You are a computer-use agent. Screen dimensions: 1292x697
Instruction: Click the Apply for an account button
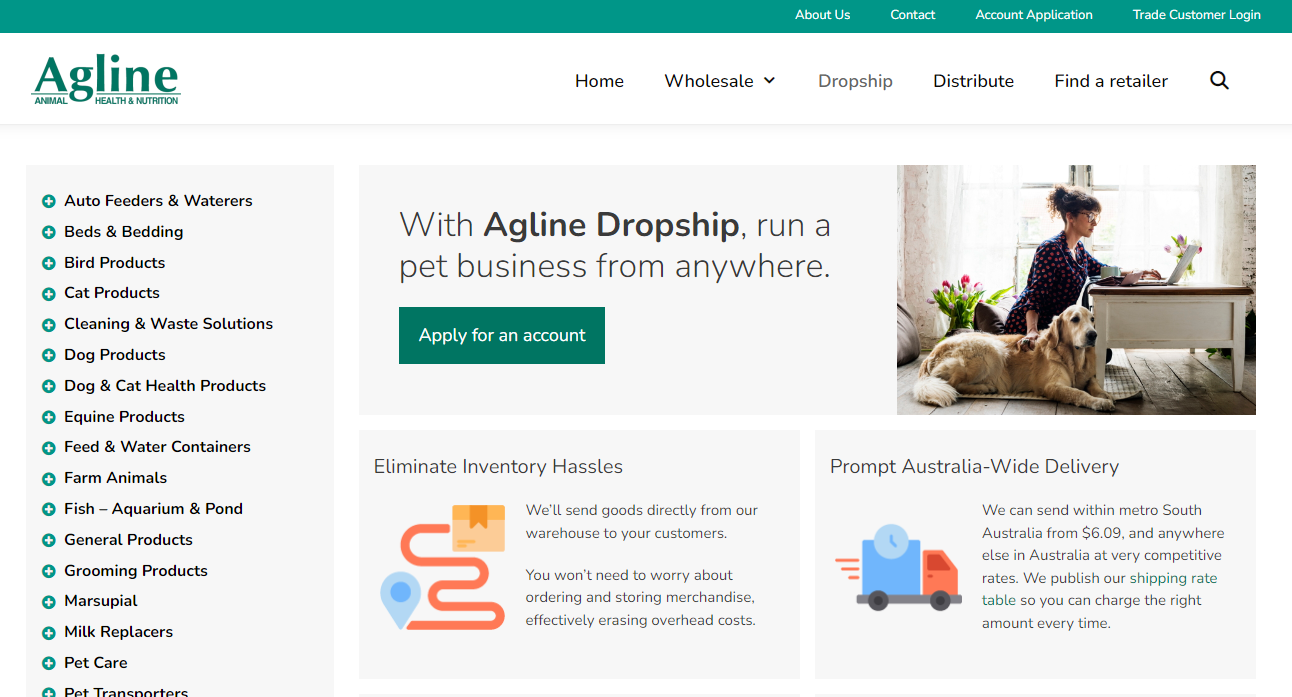(x=502, y=335)
